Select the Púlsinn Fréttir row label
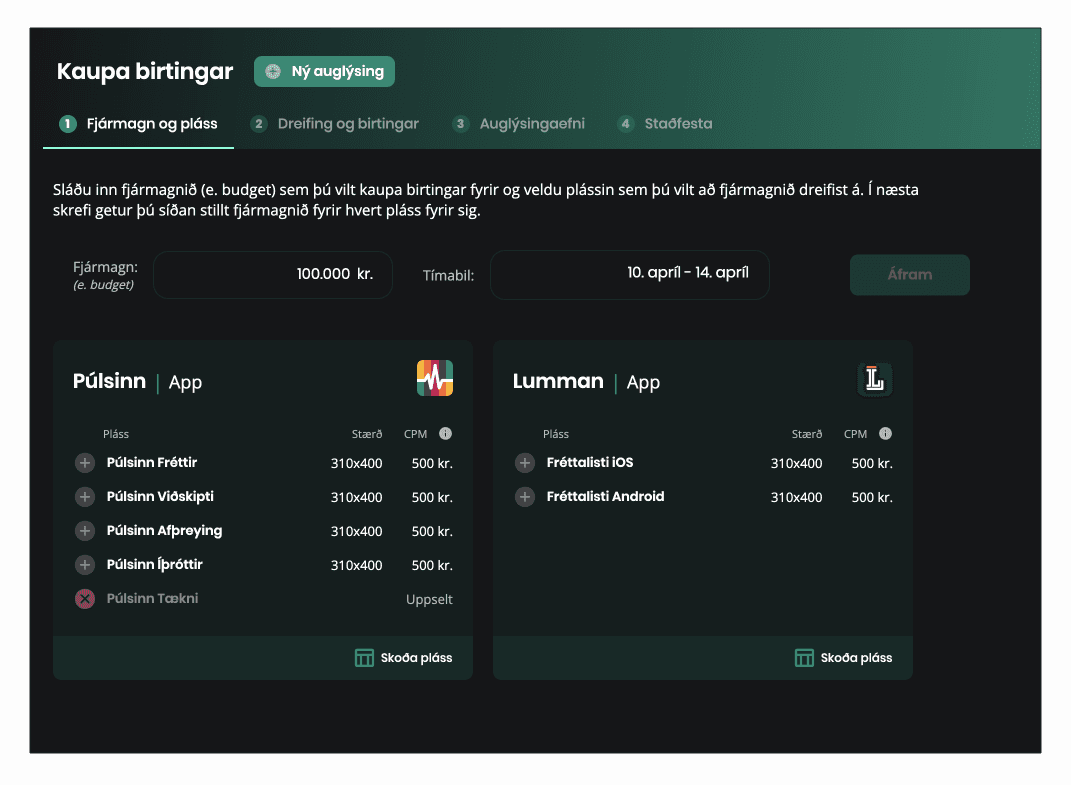Viewport: 1071px width, 785px height. (152, 463)
